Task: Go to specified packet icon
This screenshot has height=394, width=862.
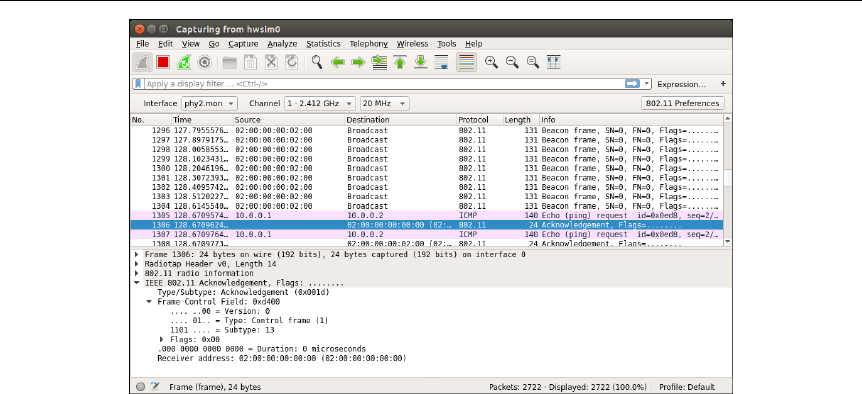Action: (379, 62)
